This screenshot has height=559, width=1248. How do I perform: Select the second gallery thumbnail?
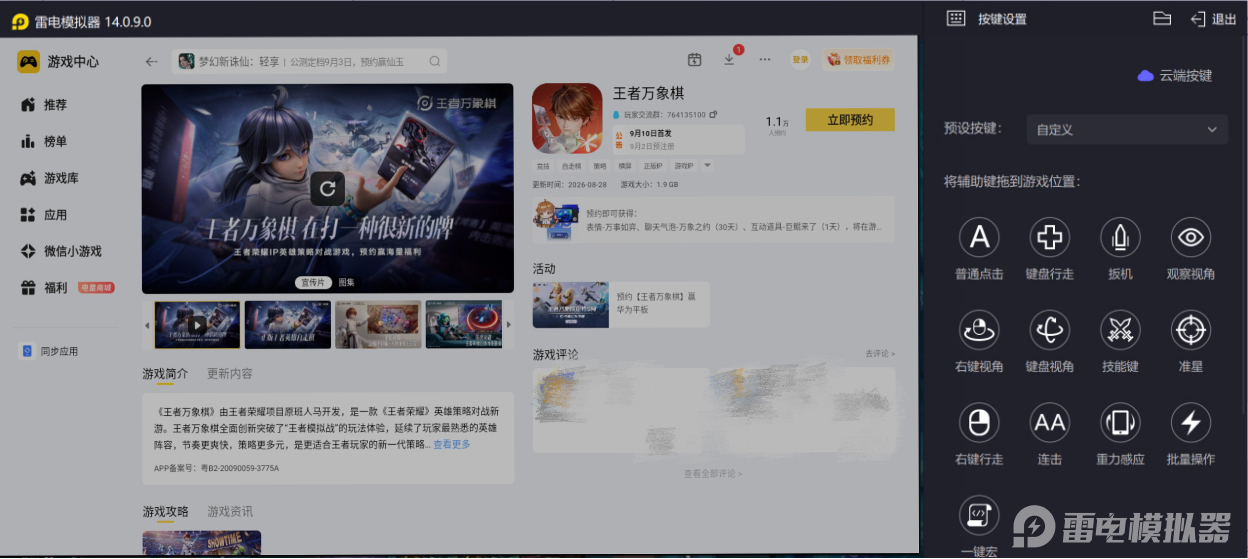coord(287,324)
